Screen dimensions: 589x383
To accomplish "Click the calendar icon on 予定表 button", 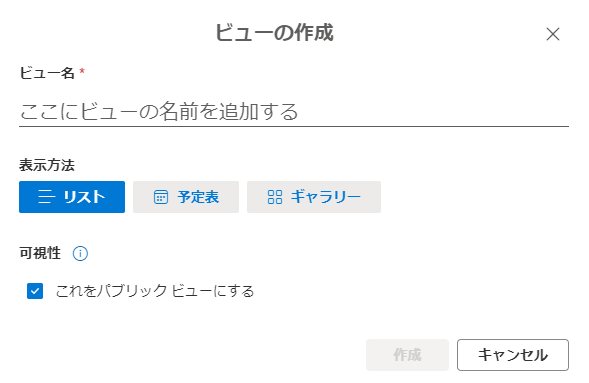I will tap(161, 197).
